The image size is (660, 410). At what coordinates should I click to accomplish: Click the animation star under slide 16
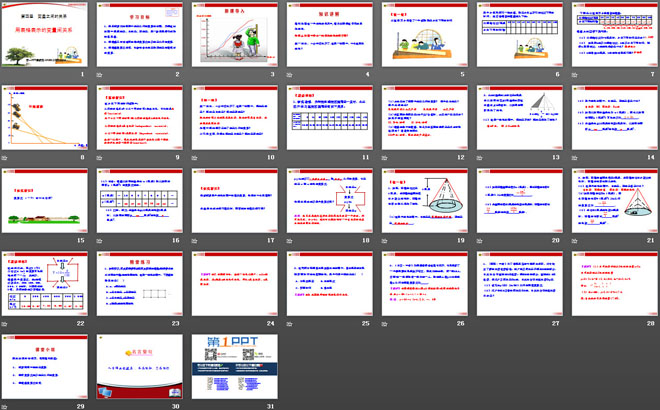coord(99,241)
